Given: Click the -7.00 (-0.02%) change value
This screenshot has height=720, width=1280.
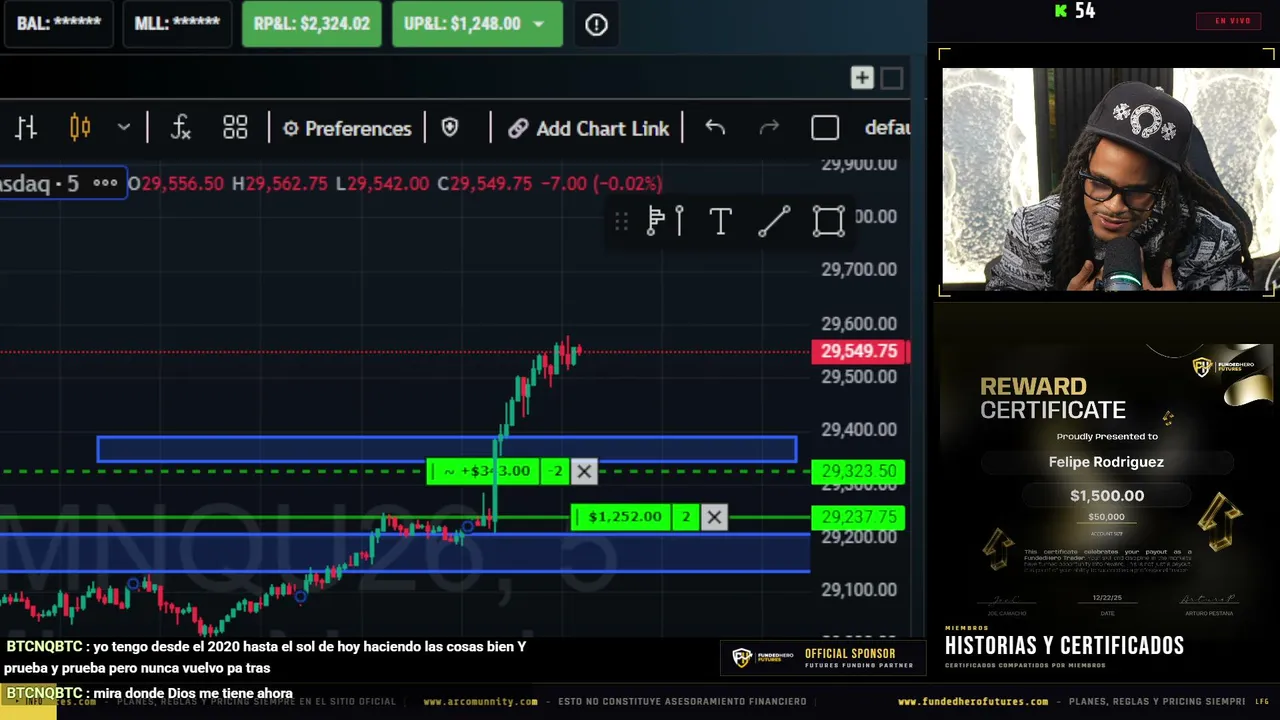Looking at the screenshot, I should coord(601,184).
